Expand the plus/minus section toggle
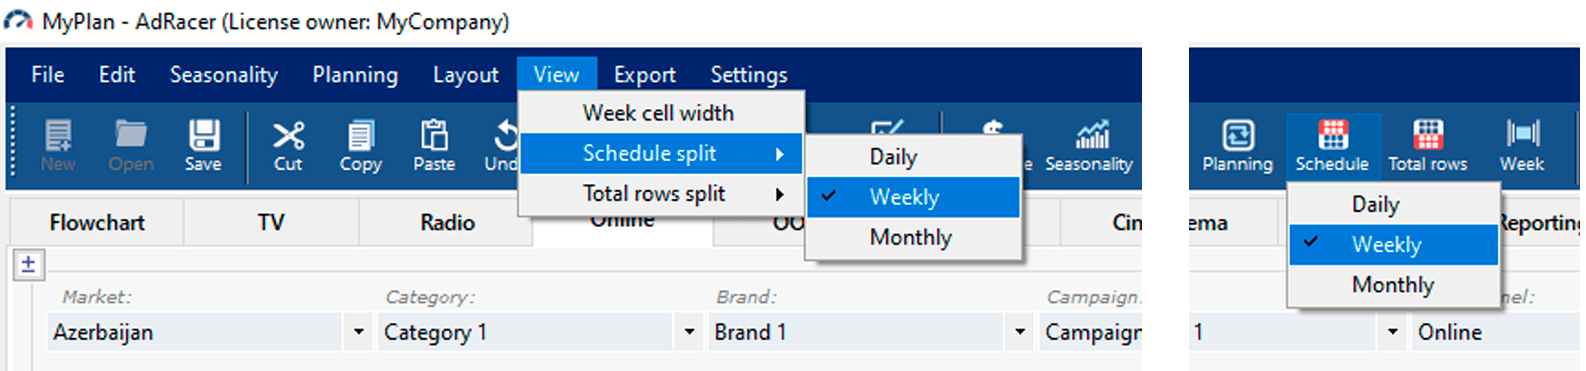 point(28,264)
